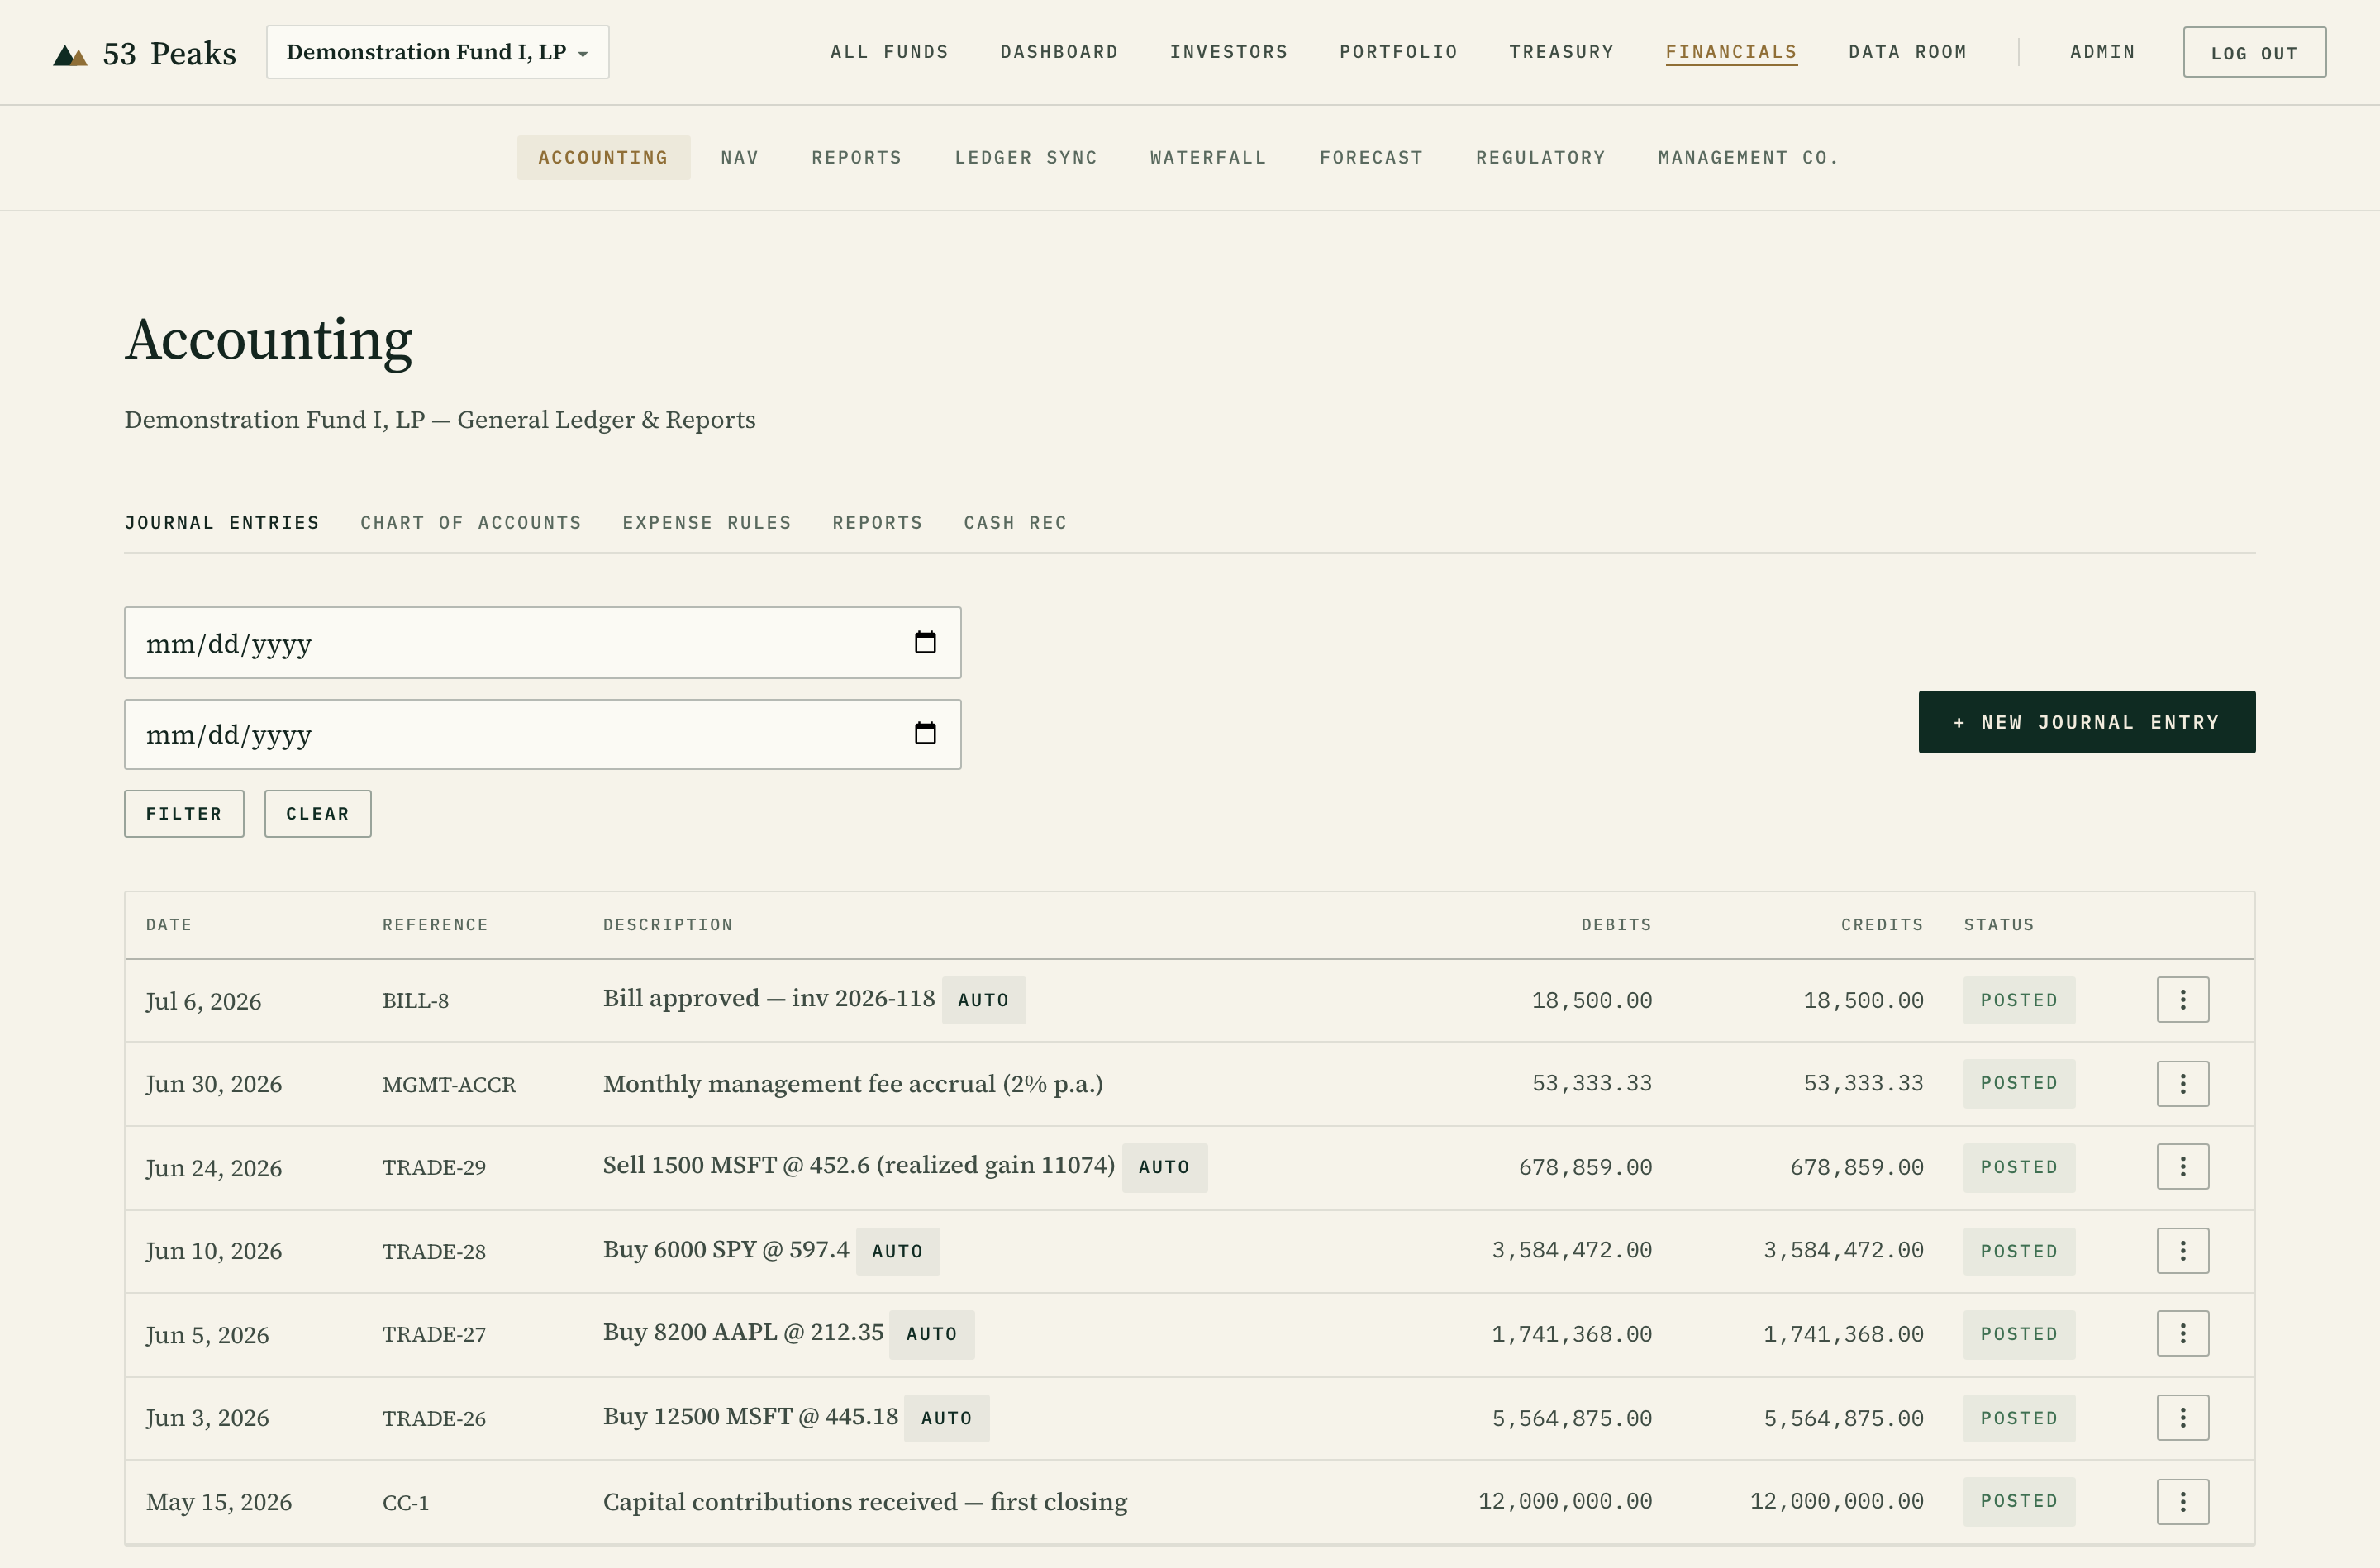2380x1568 pixels.
Task: Open the Treasury nav item
Action: coord(1561,52)
